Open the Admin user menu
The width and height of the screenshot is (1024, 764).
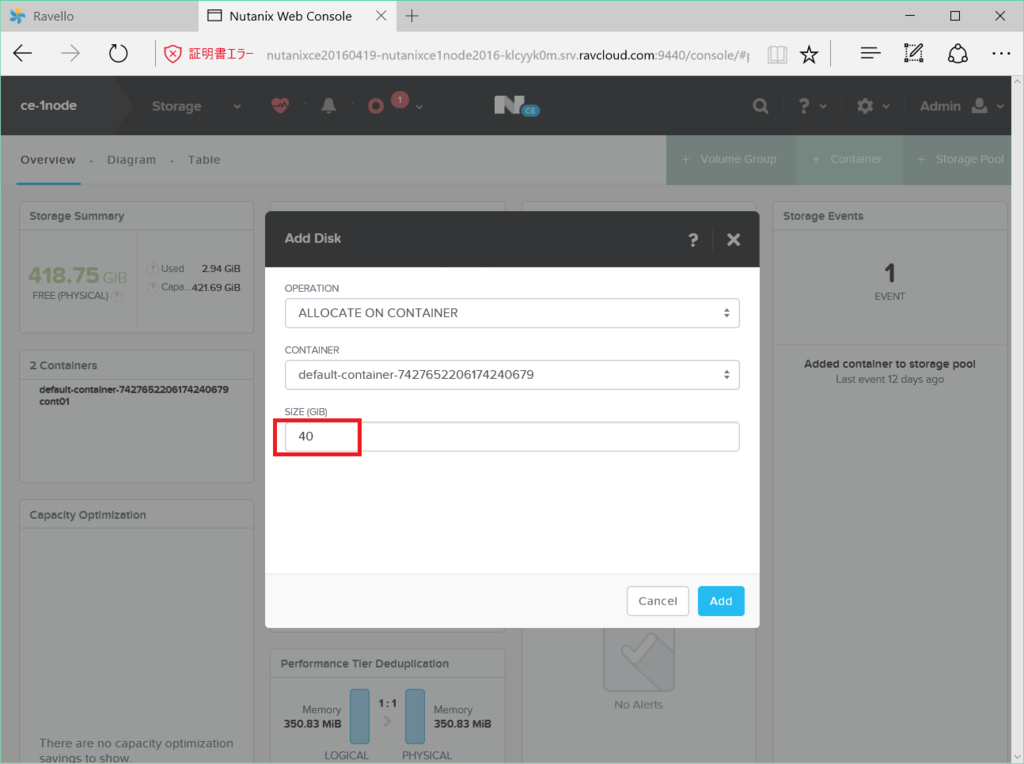pyautogui.click(x=961, y=106)
